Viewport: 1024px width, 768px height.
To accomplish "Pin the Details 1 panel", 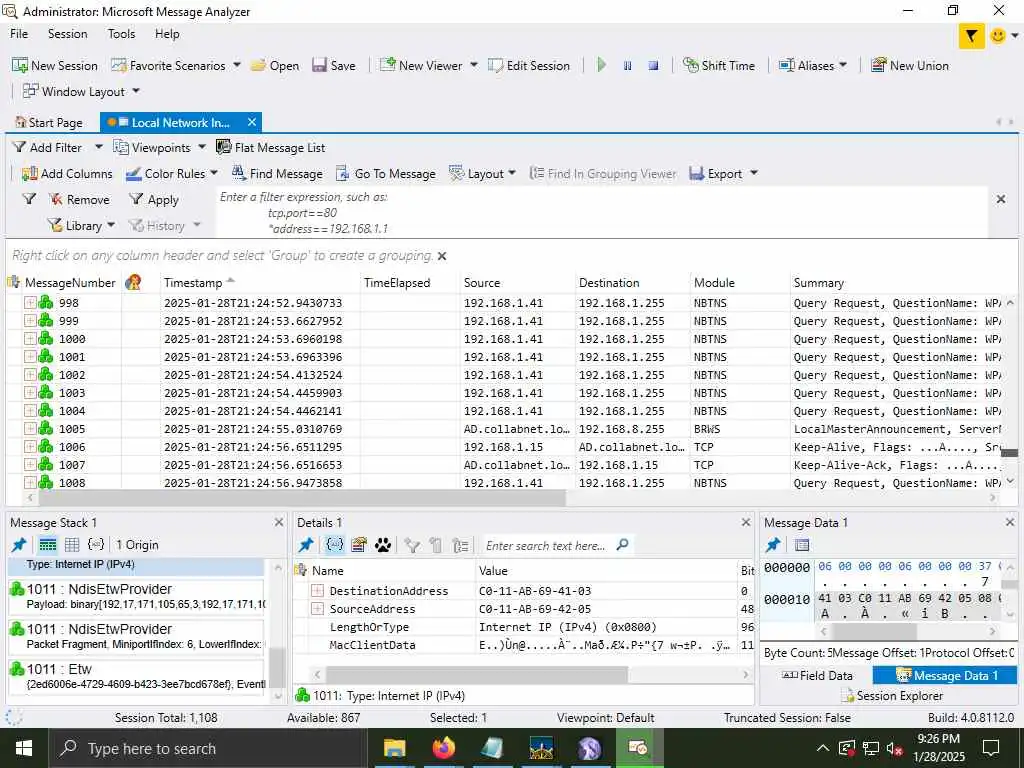I will tap(306, 545).
